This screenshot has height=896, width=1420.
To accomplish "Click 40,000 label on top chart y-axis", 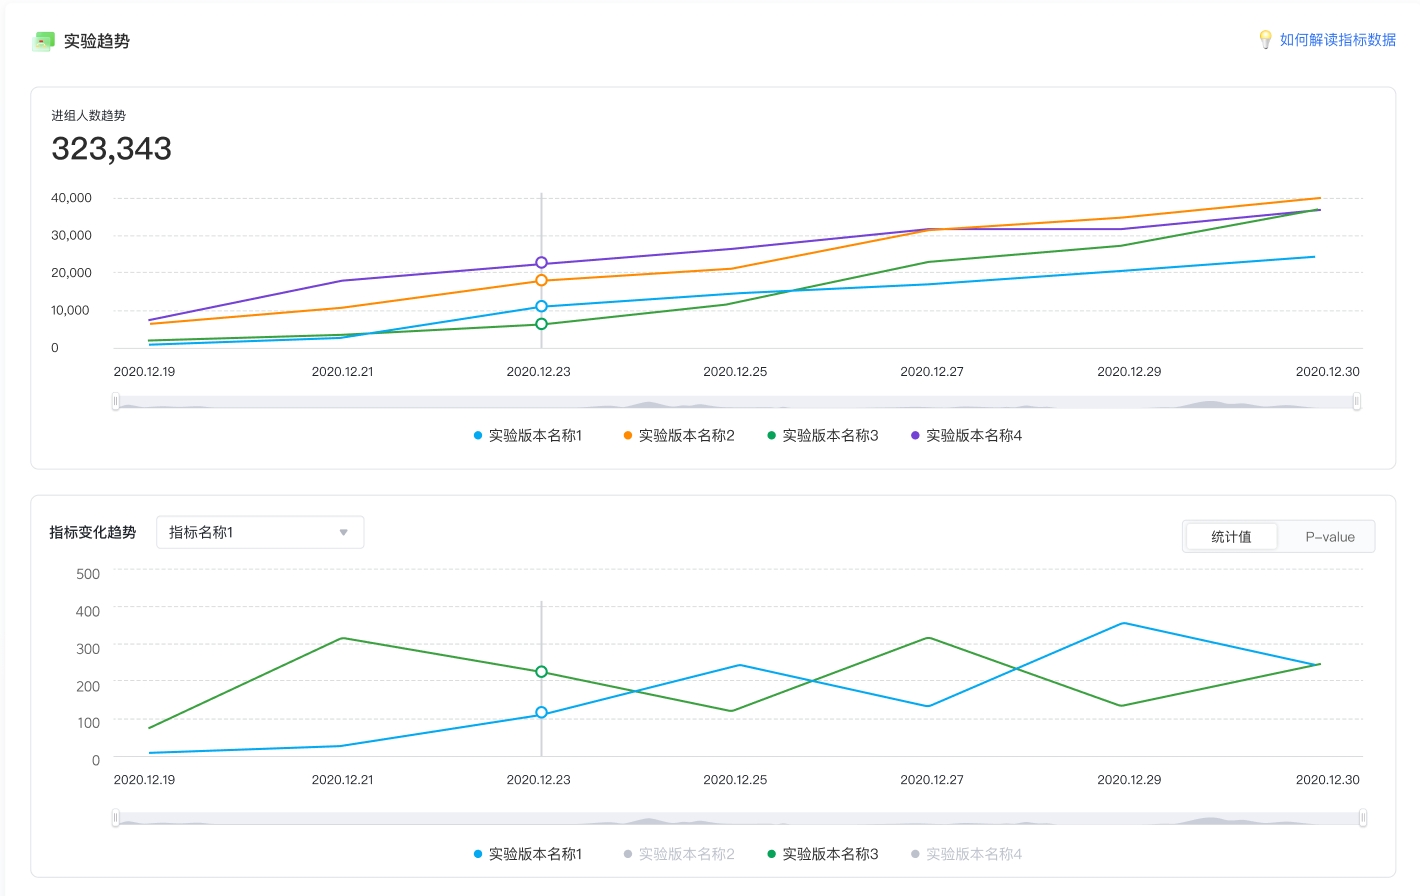I will click(x=71, y=198).
